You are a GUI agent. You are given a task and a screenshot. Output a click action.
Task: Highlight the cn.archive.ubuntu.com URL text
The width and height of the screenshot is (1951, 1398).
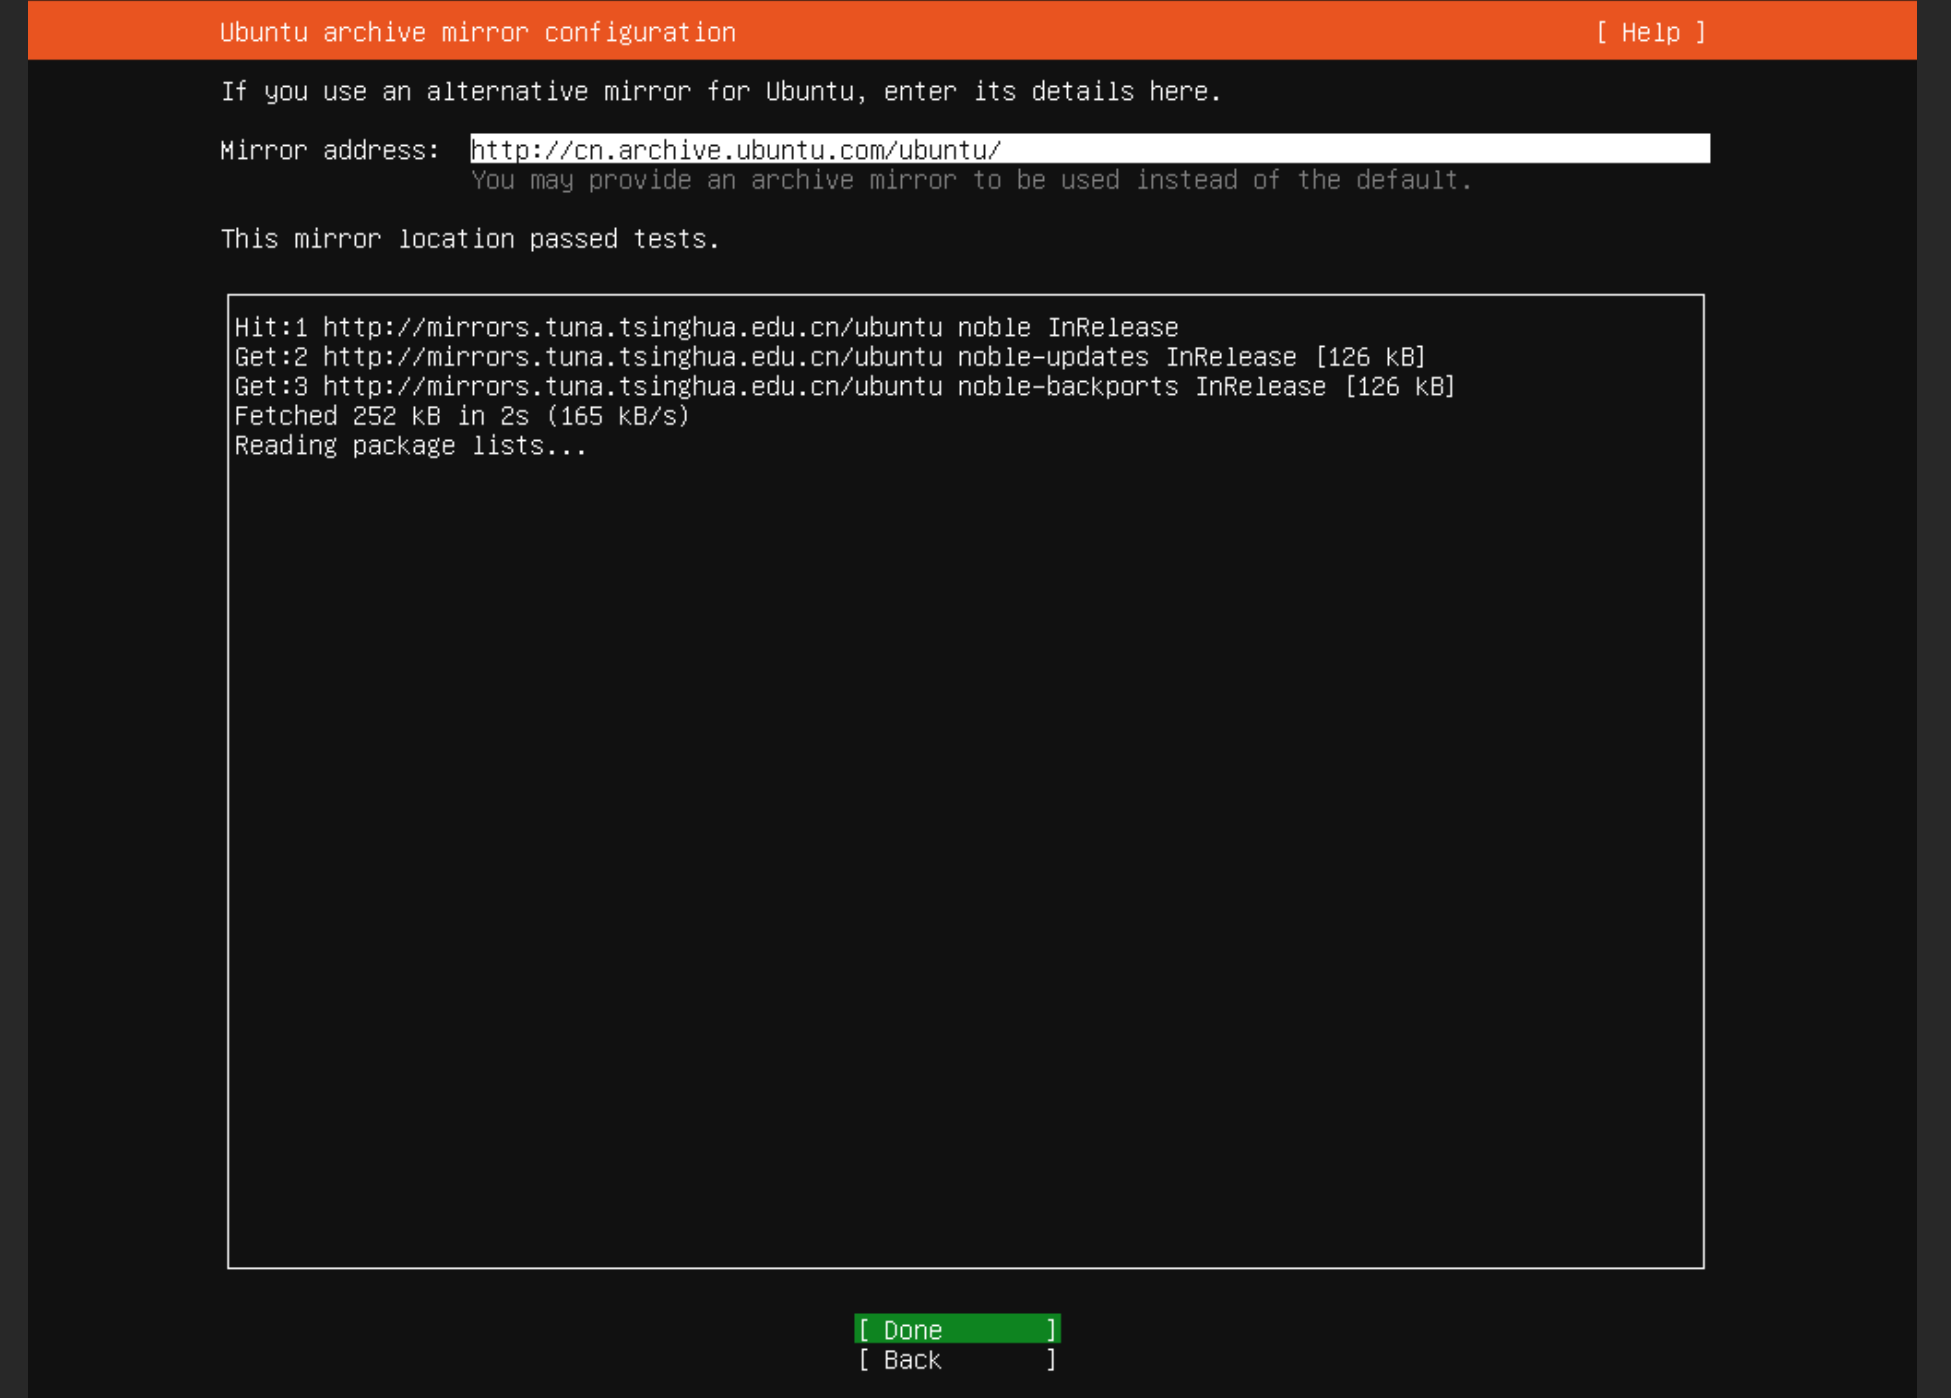735,149
